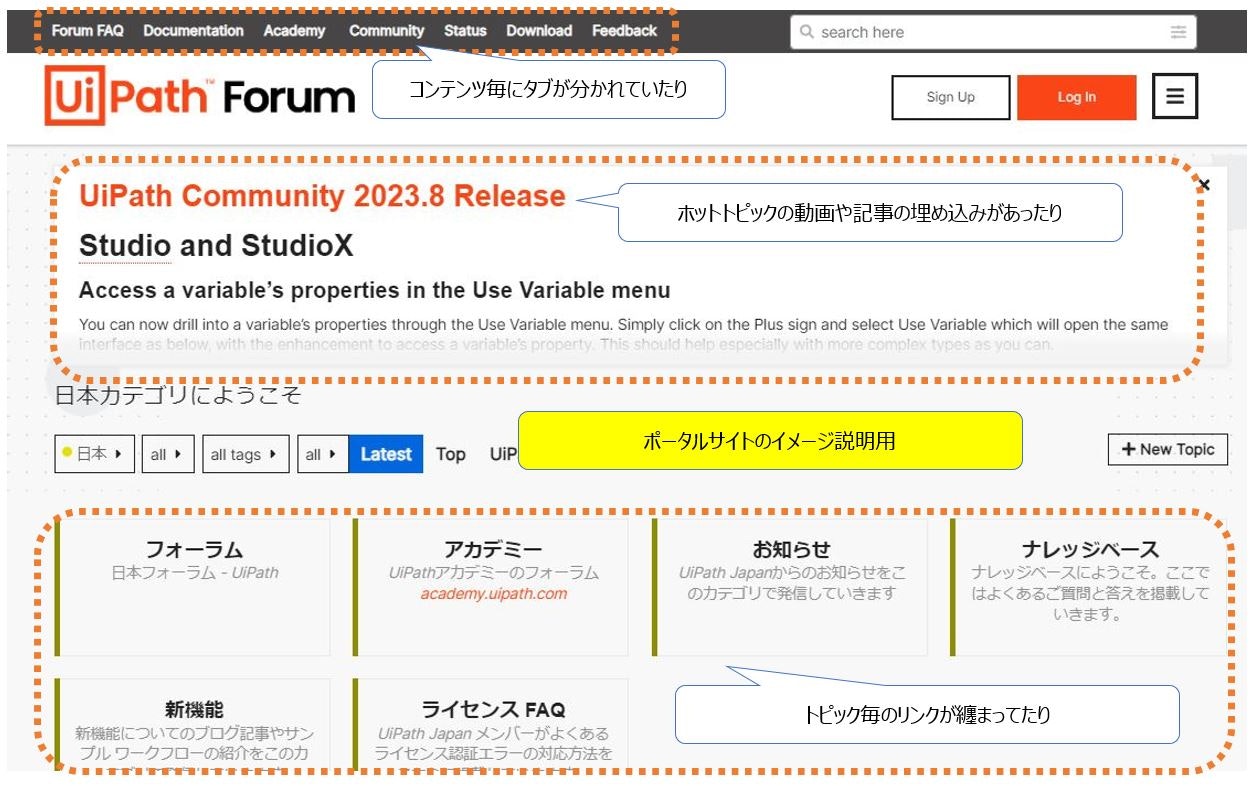Select the Latest sort toggle
The height and width of the screenshot is (786, 1255).
coord(385,454)
